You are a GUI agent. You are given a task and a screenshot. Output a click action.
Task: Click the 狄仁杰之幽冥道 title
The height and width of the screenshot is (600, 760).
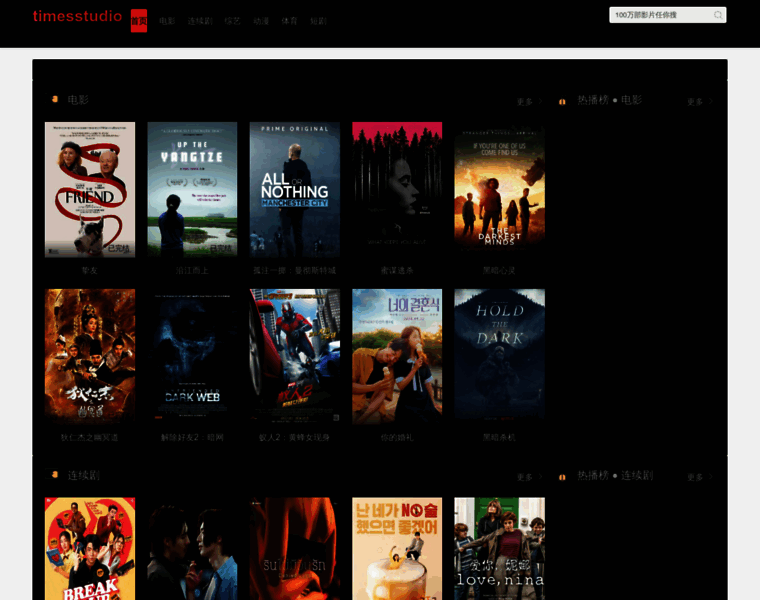[x=90, y=438]
